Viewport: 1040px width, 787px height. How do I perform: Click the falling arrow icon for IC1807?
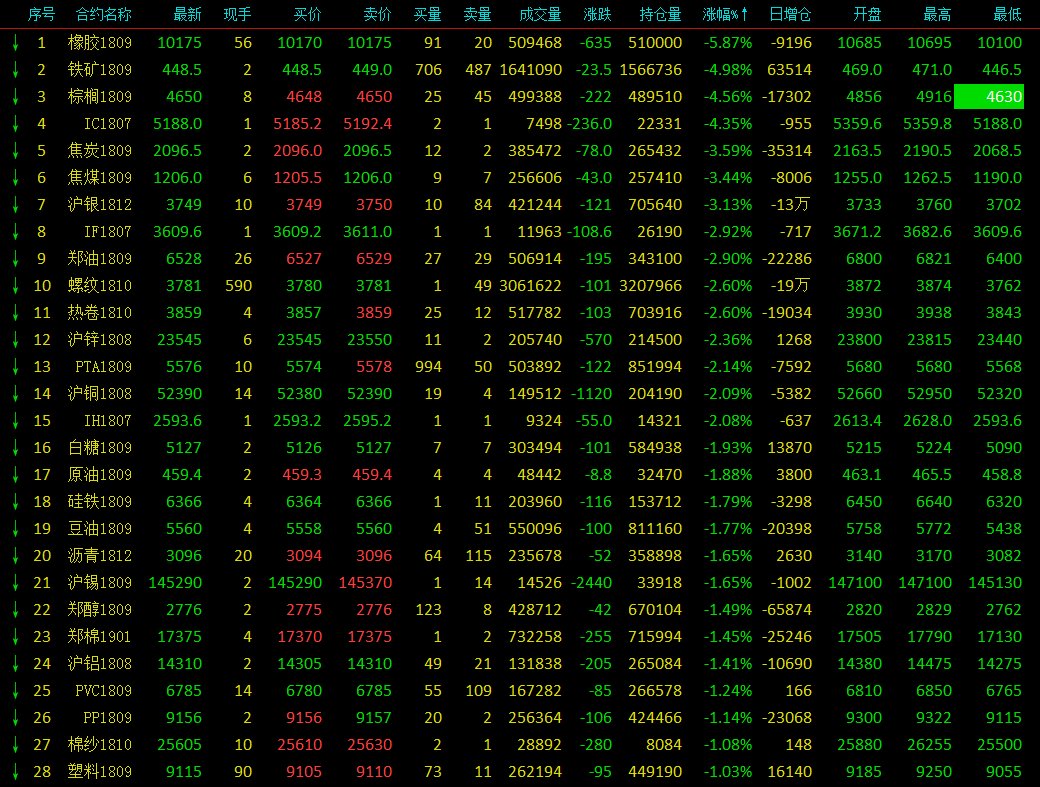15,124
